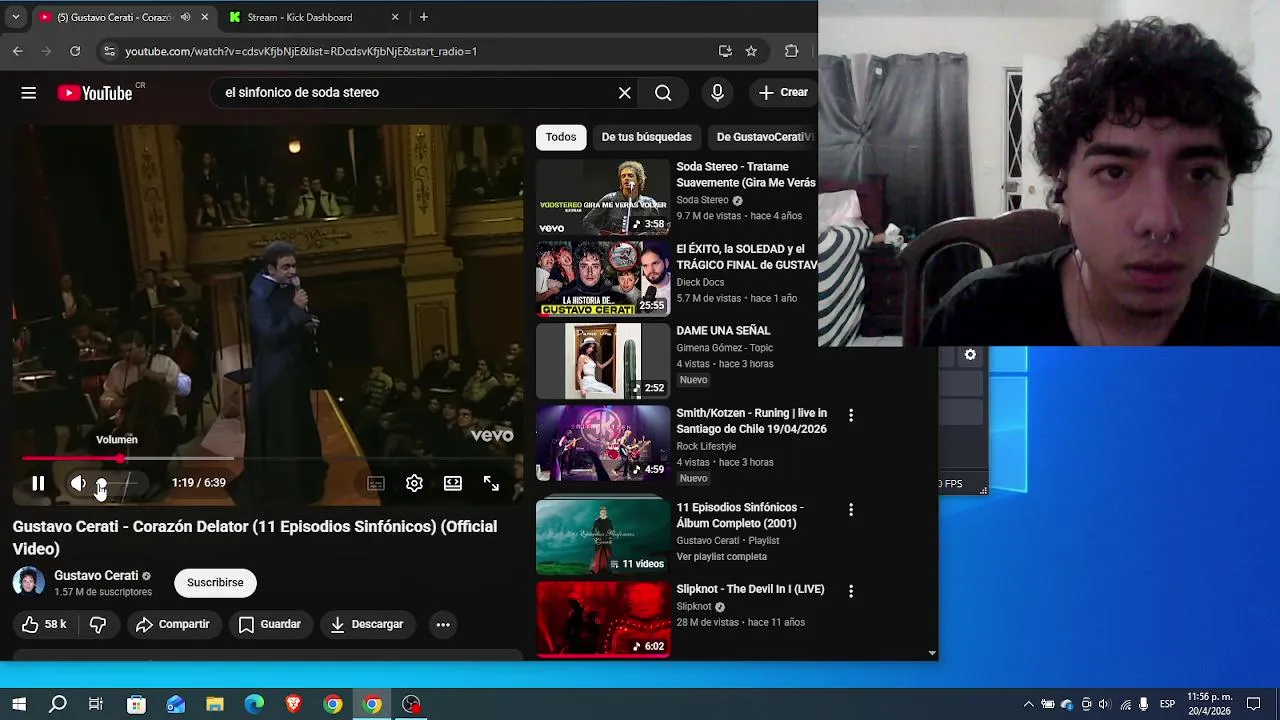Show hidden system tray icons chevron
The width and height of the screenshot is (1280, 720).
(1028, 705)
